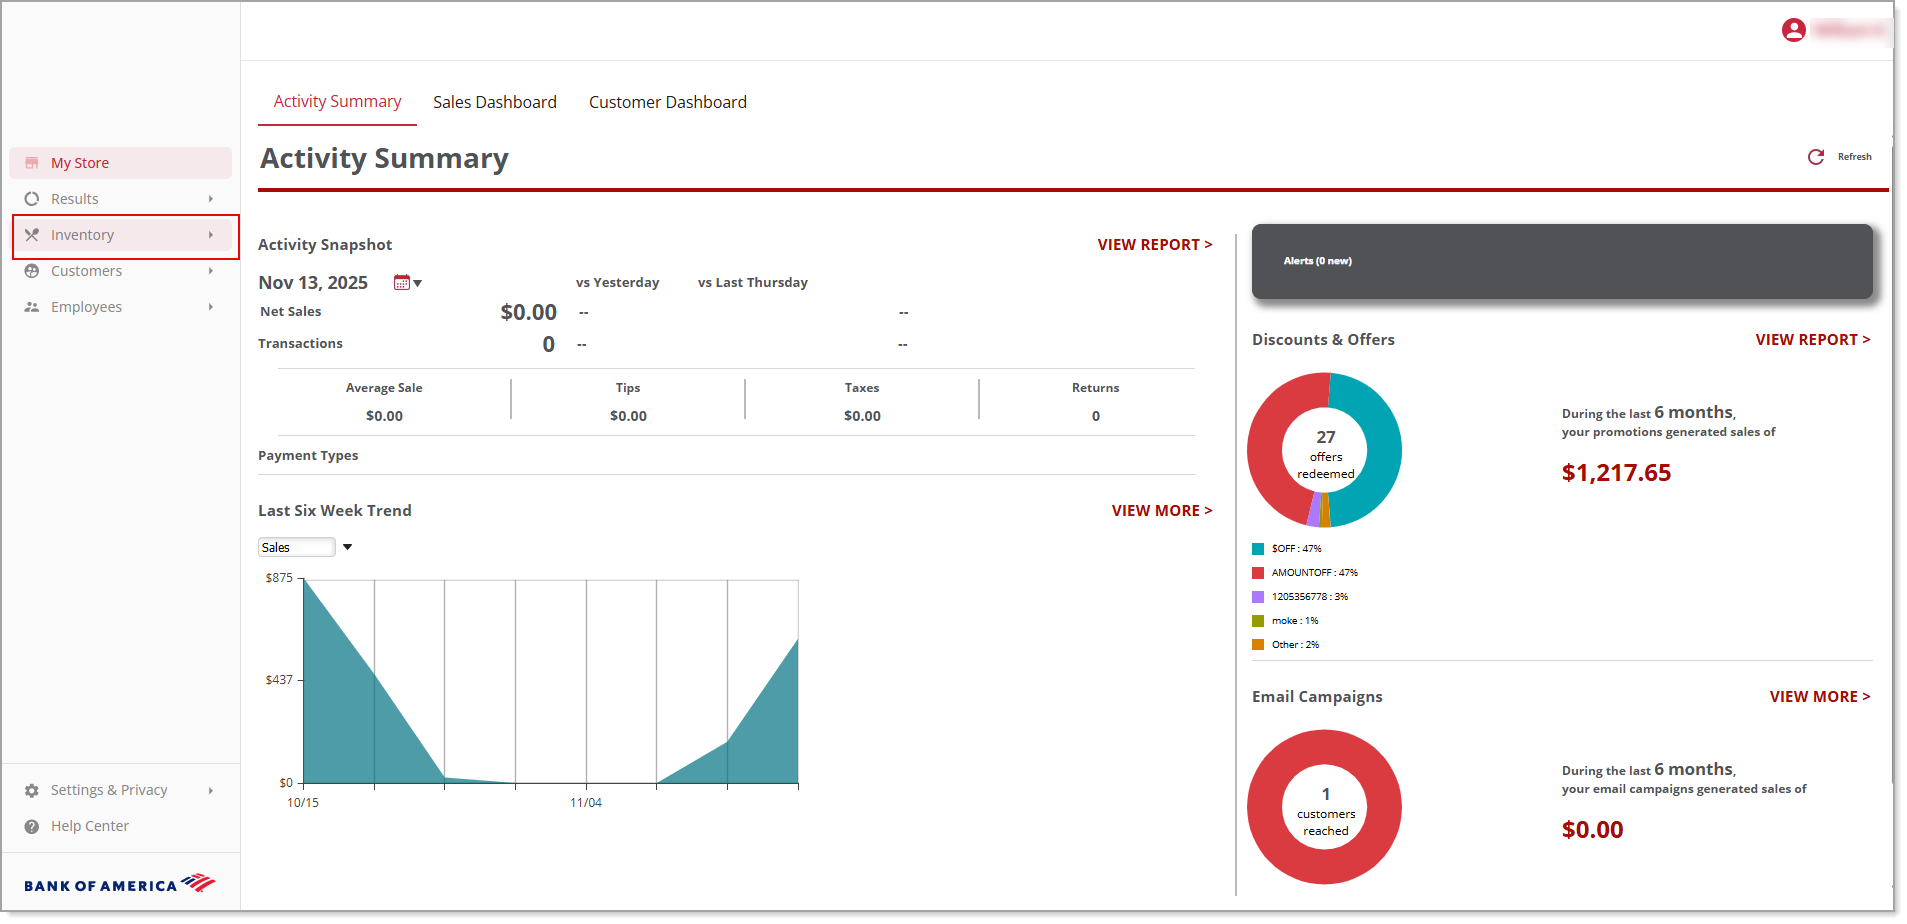Image resolution: width=1907 pixels, height=924 pixels.
Task: Click the Help Center question mark icon
Action: click(32, 826)
